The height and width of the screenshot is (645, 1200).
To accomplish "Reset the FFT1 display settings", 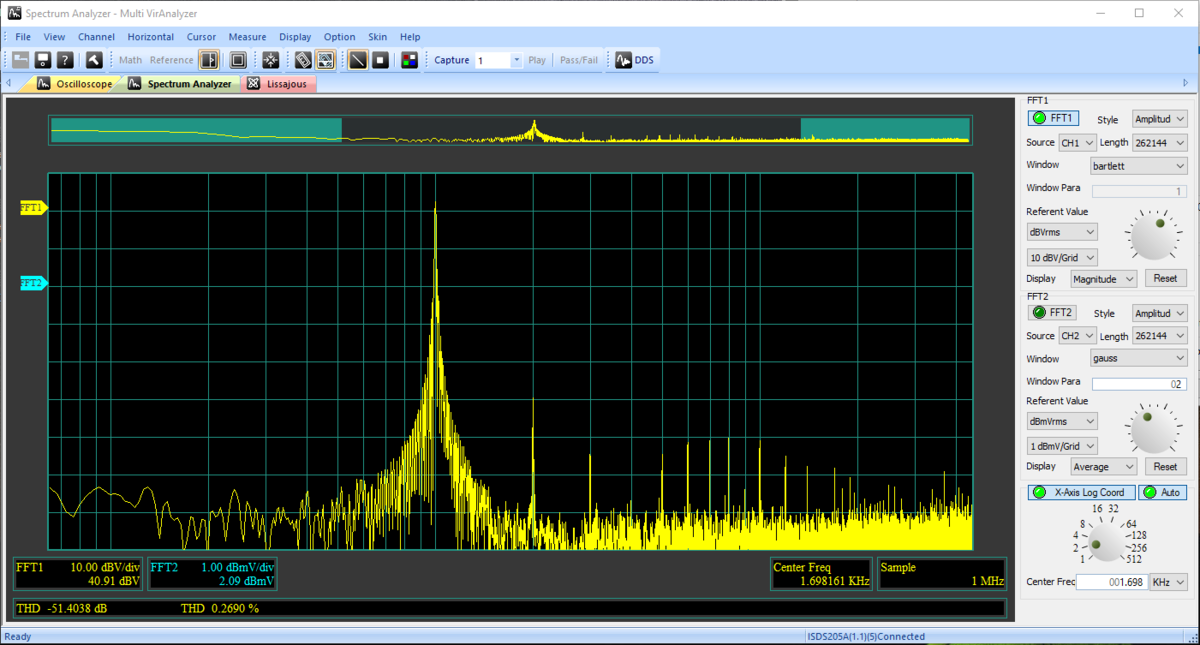I will [1165, 278].
